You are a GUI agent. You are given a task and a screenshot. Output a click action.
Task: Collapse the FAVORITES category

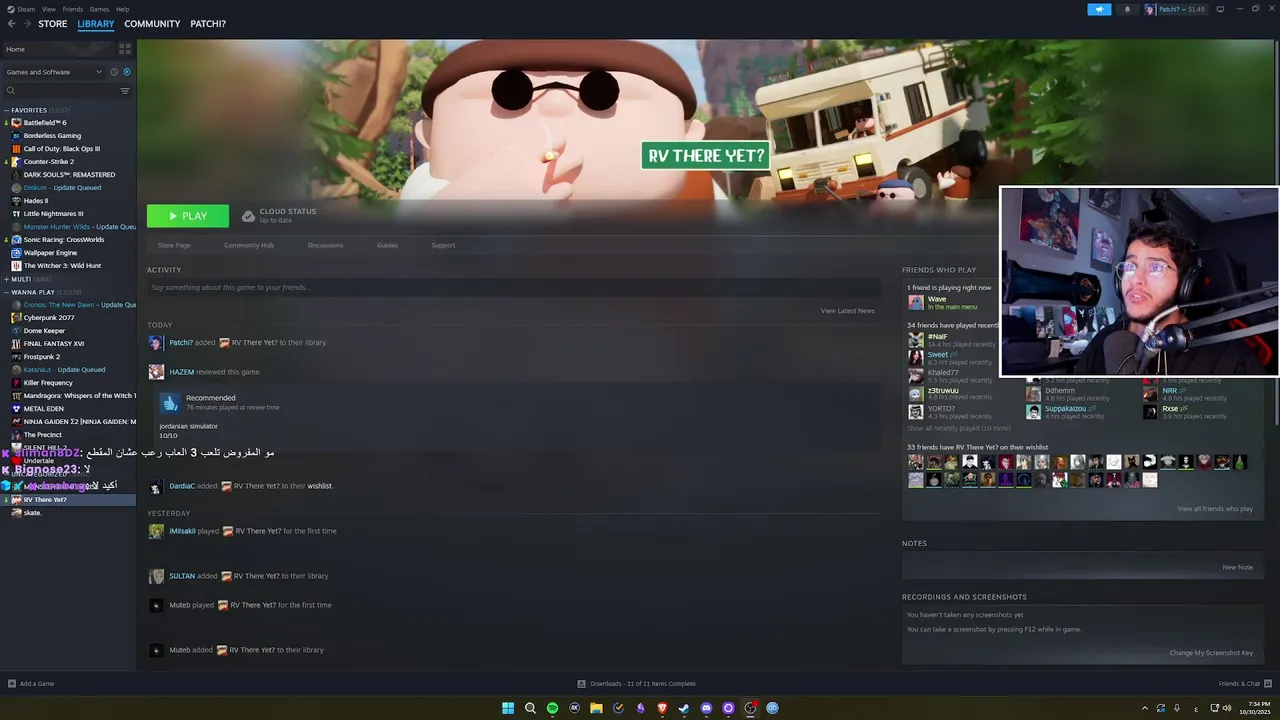(6, 110)
